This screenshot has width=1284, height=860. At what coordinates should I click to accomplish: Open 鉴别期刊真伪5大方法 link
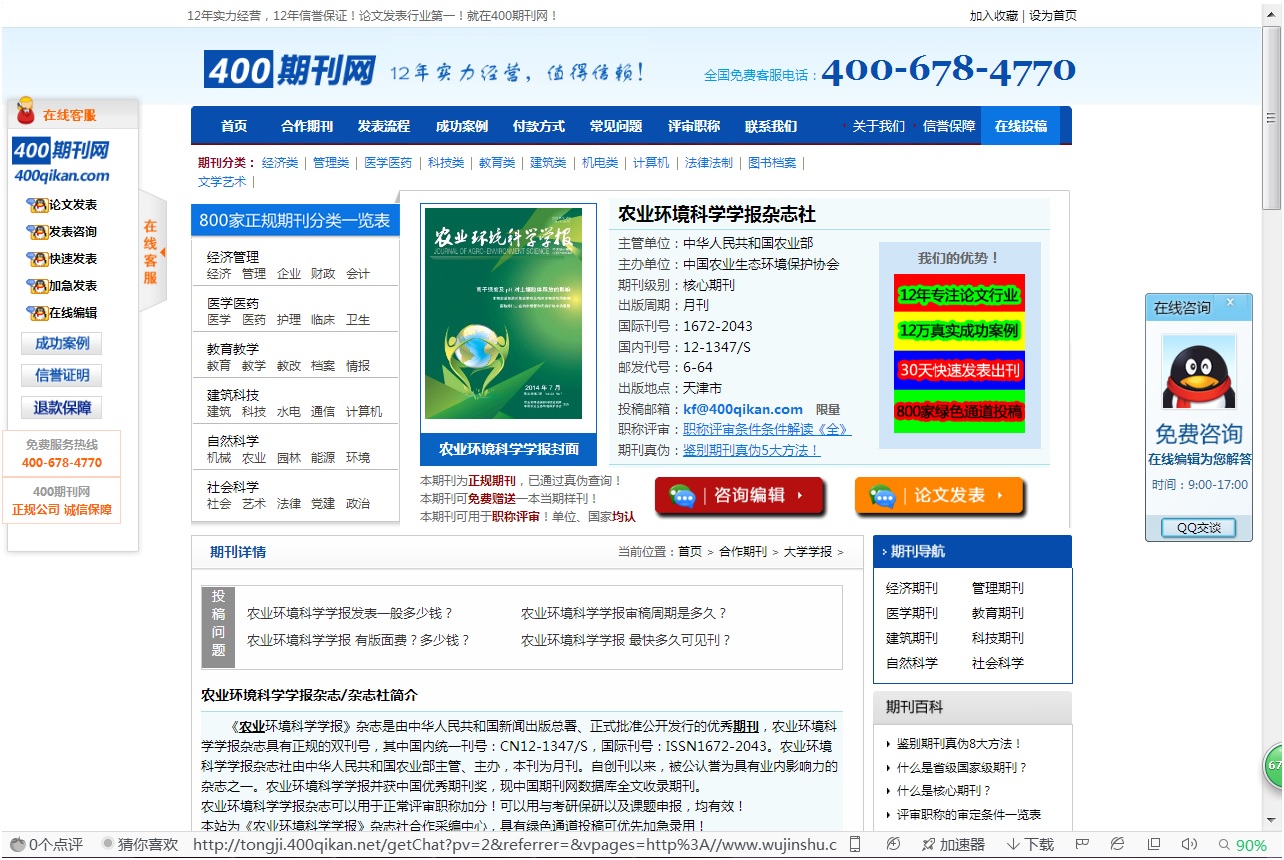tap(751, 450)
